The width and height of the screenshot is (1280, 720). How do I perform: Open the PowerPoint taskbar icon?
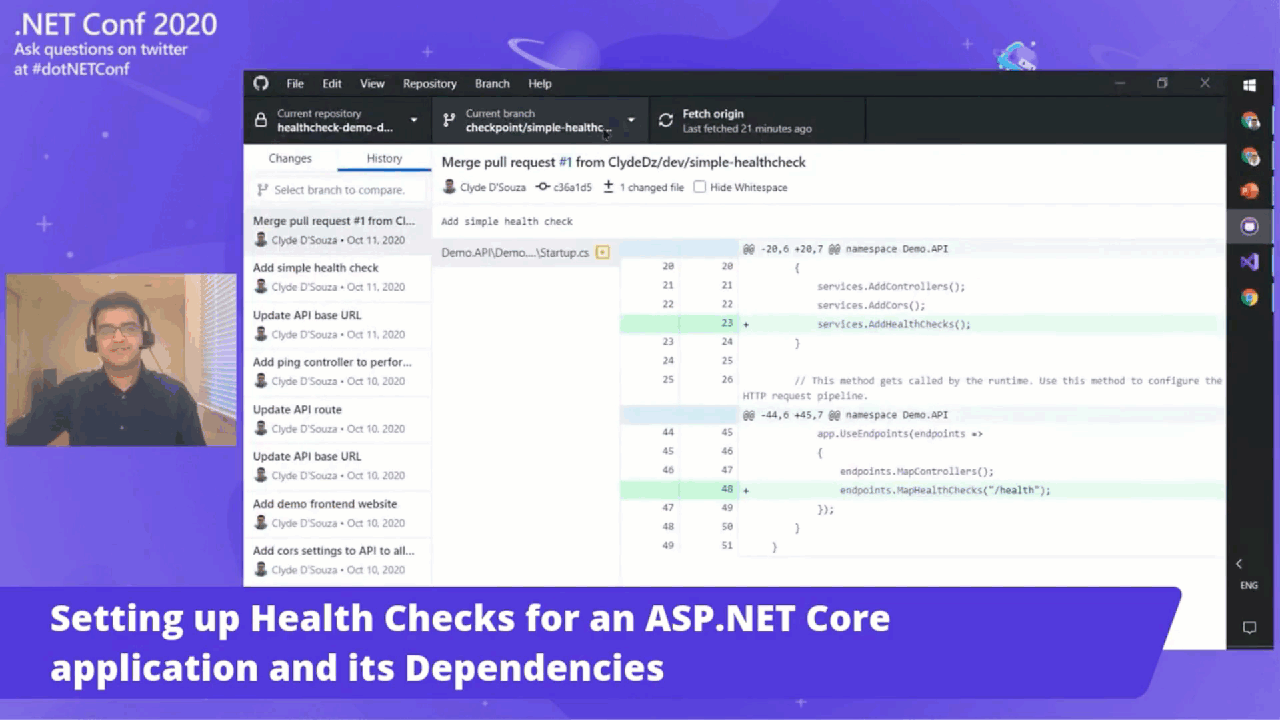(x=1249, y=191)
